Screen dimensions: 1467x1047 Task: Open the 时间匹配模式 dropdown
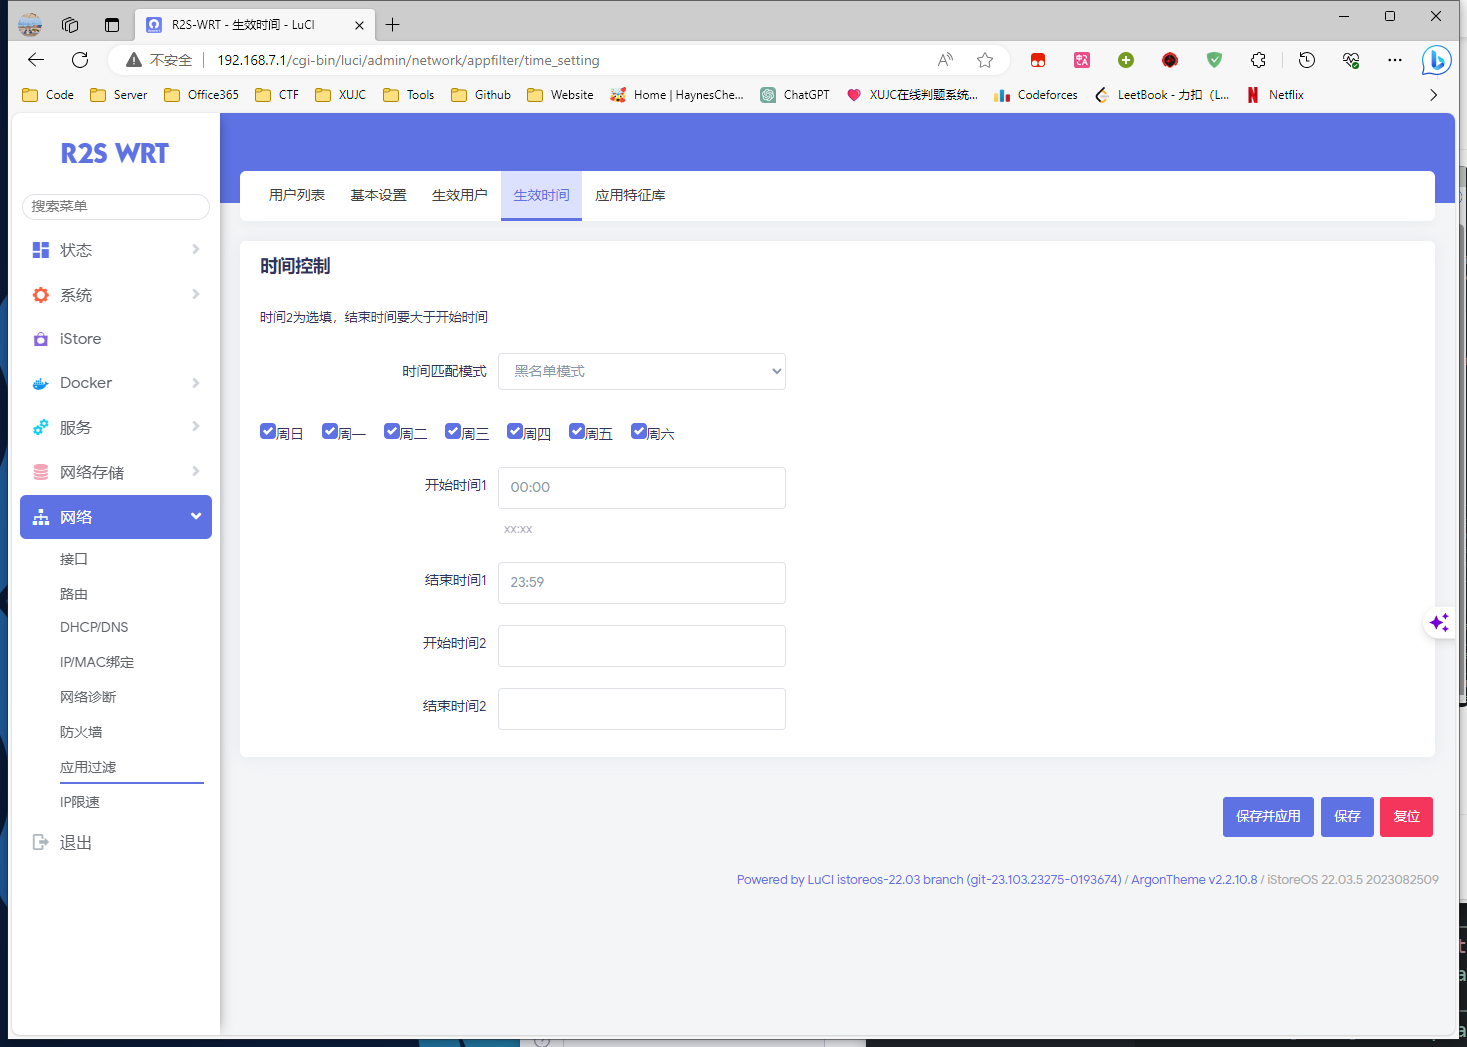tap(642, 371)
